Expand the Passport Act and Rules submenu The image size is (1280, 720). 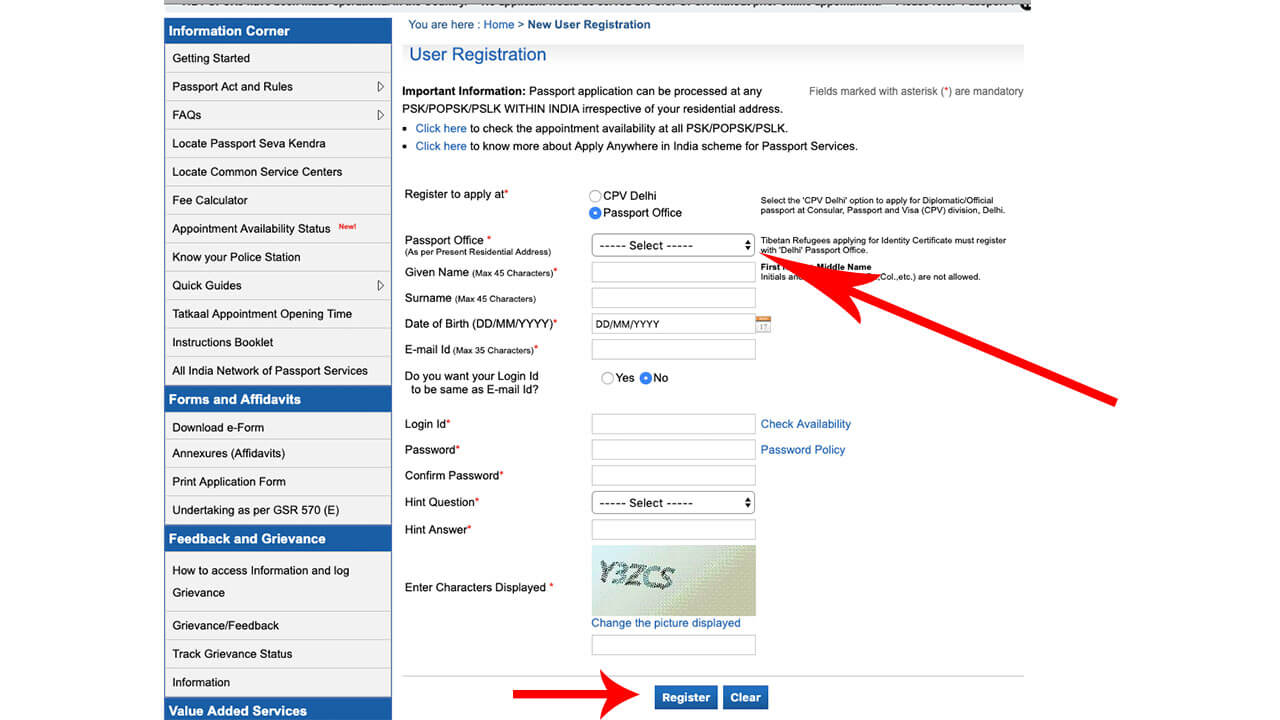(380, 87)
